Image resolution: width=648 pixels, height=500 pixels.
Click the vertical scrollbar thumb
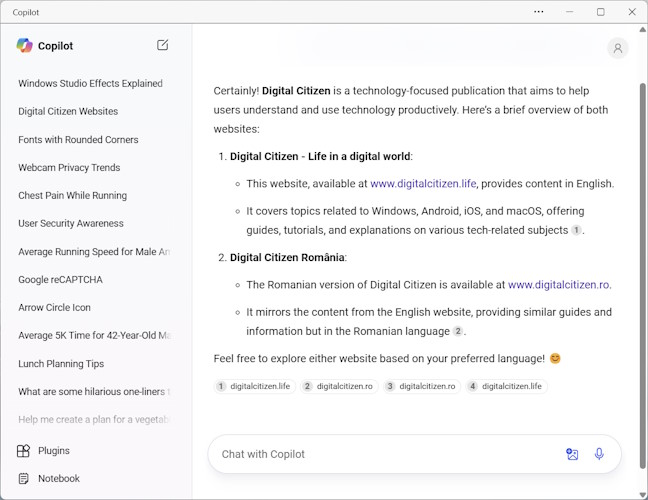(643, 276)
